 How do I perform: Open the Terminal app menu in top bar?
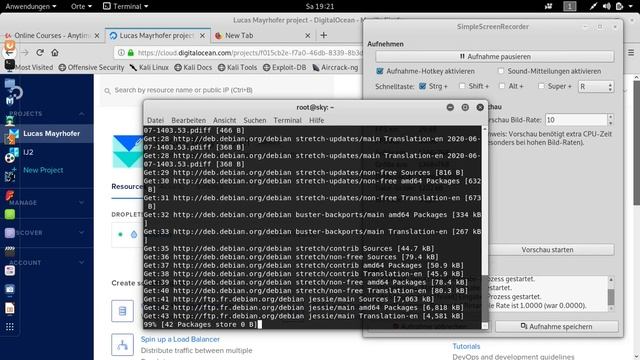(126, 6)
